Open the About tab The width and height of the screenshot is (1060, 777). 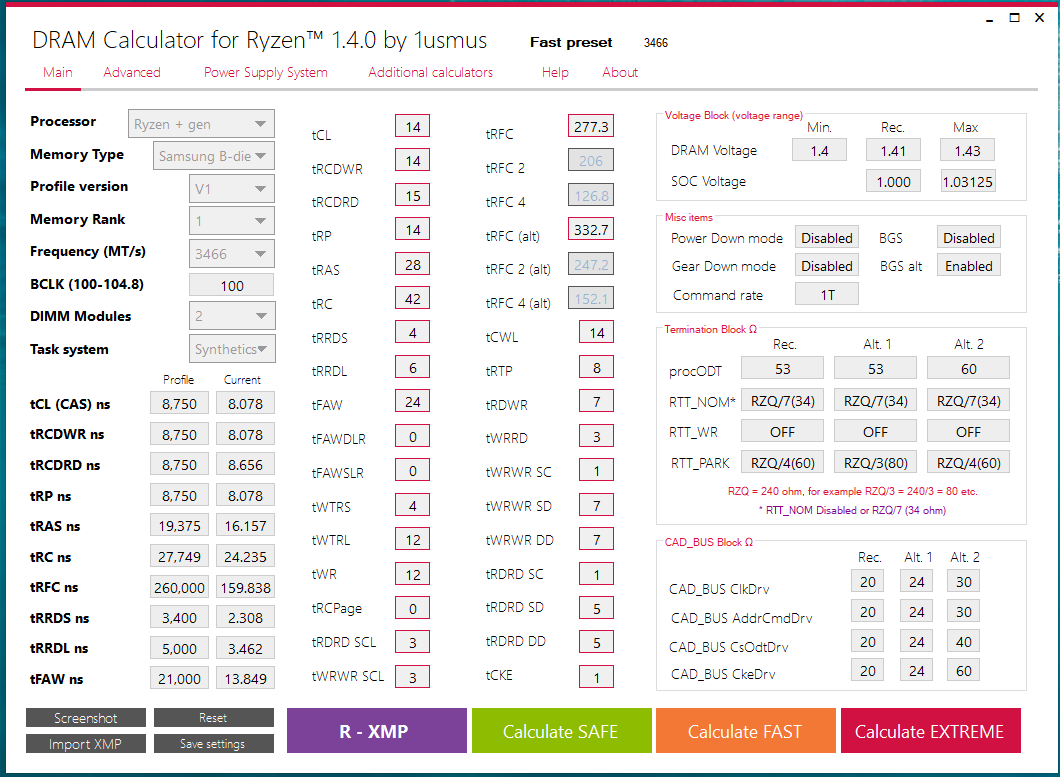coord(620,72)
